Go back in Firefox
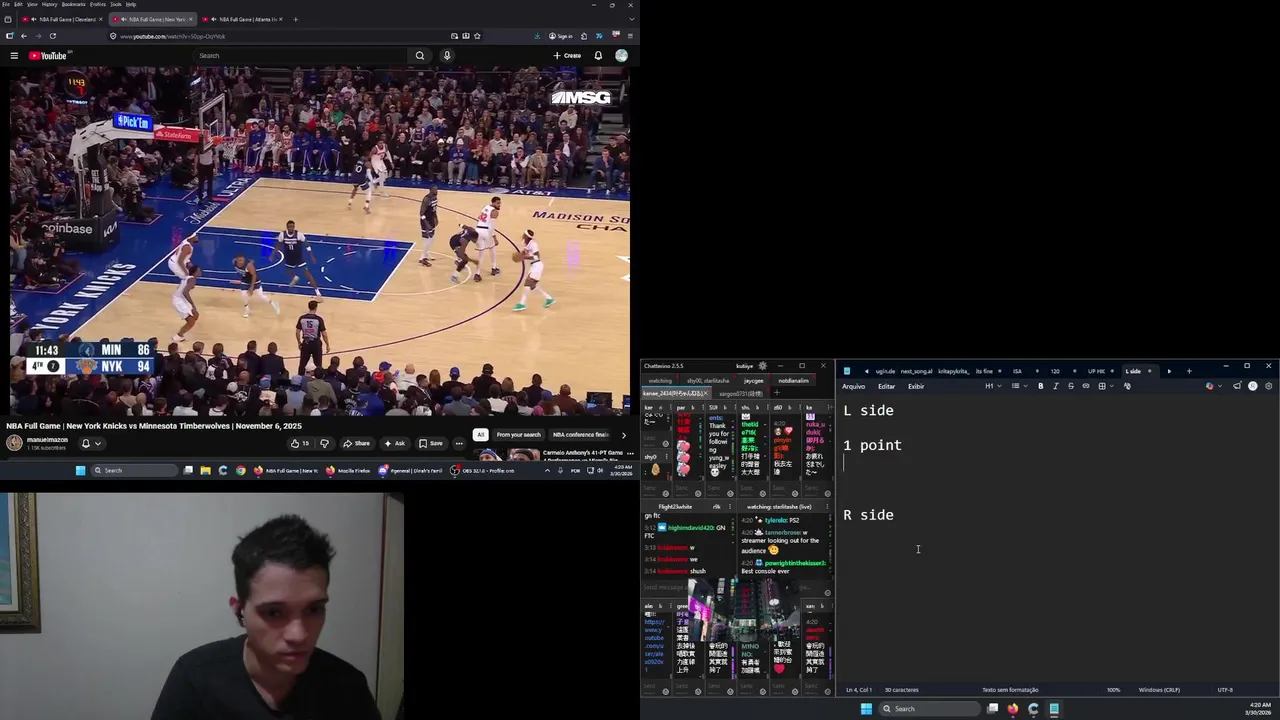This screenshot has height=720, width=1280. pyautogui.click(x=24, y=36)
